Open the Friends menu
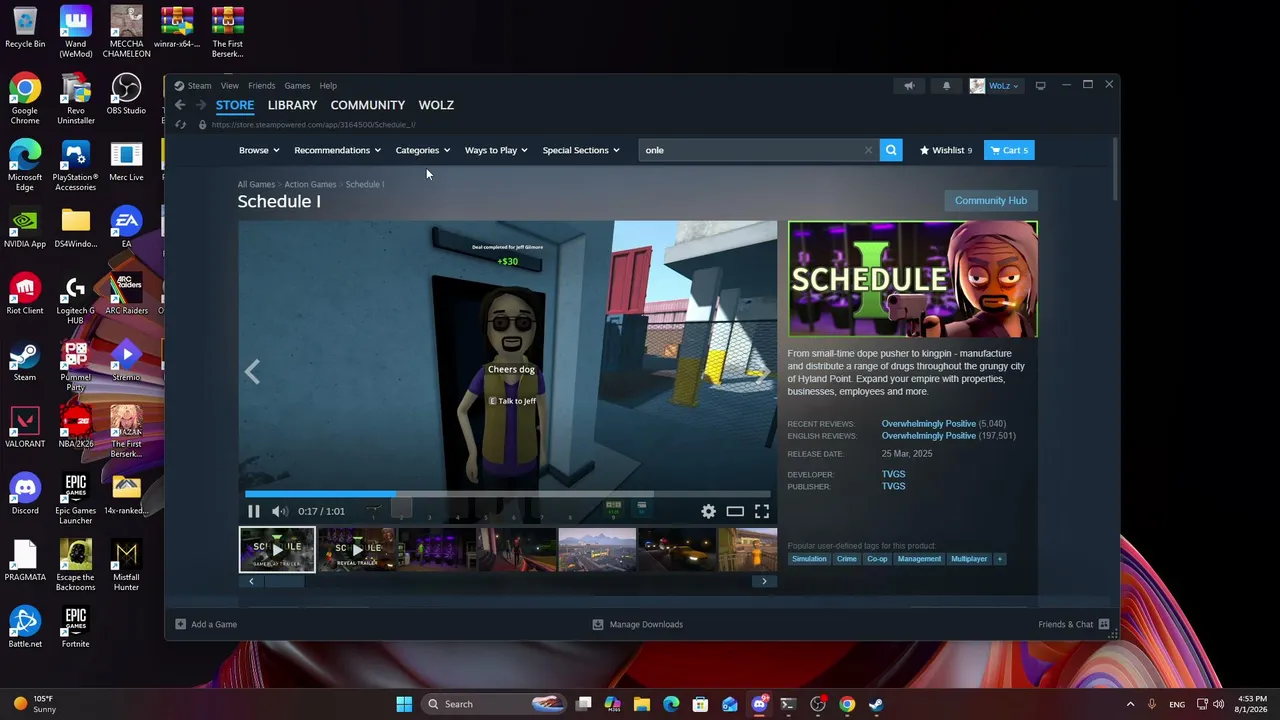The image size is (1280, 720). (262, 86)
